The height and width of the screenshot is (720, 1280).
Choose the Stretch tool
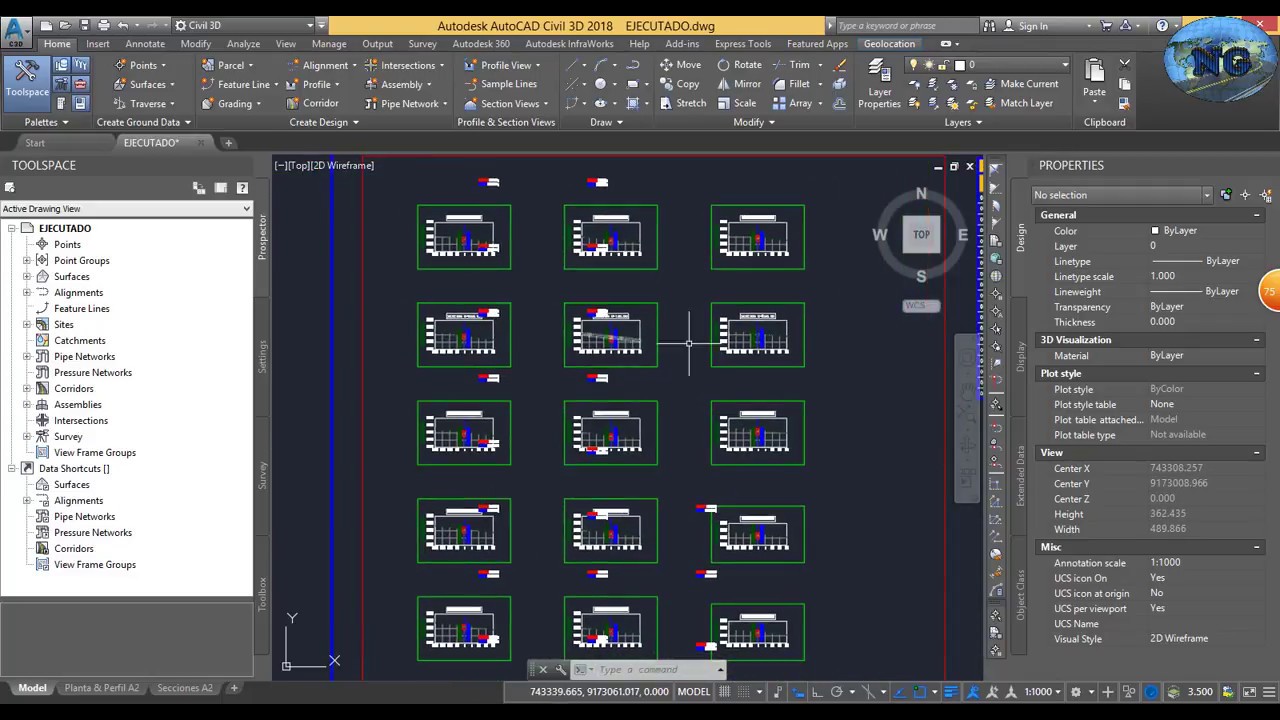coord(682,103)
